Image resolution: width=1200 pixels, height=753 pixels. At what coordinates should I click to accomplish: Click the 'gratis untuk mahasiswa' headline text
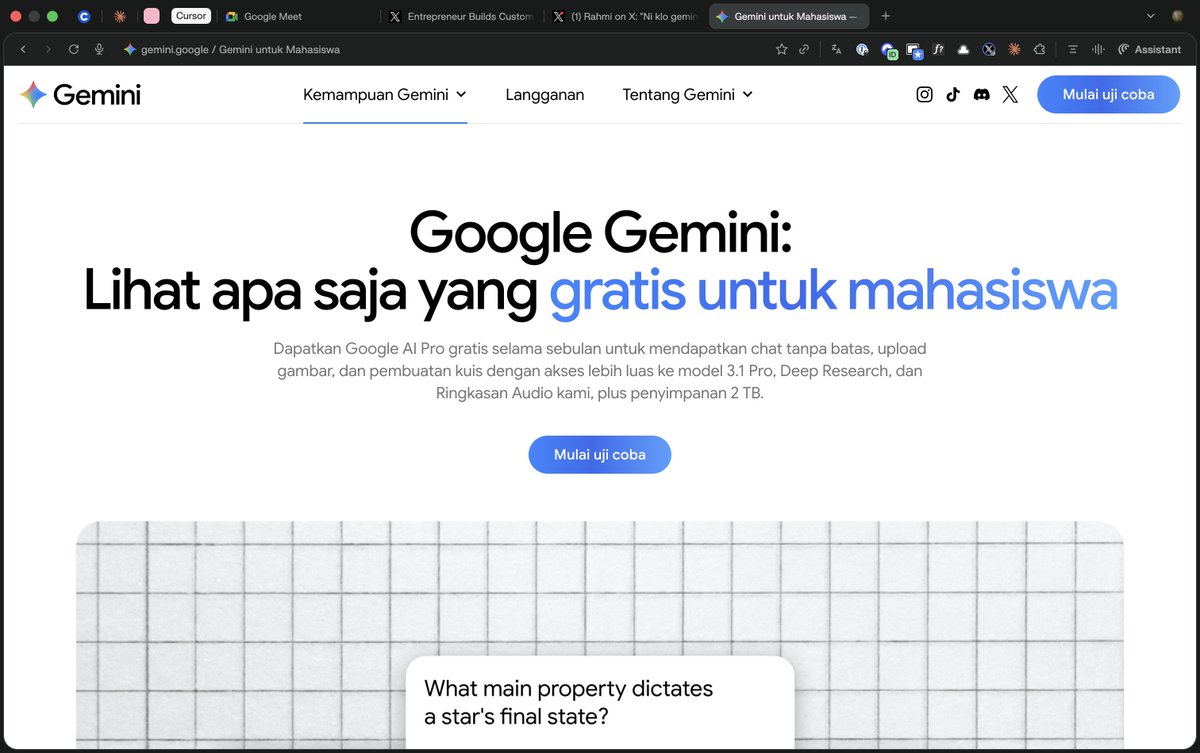pos(833,291)
